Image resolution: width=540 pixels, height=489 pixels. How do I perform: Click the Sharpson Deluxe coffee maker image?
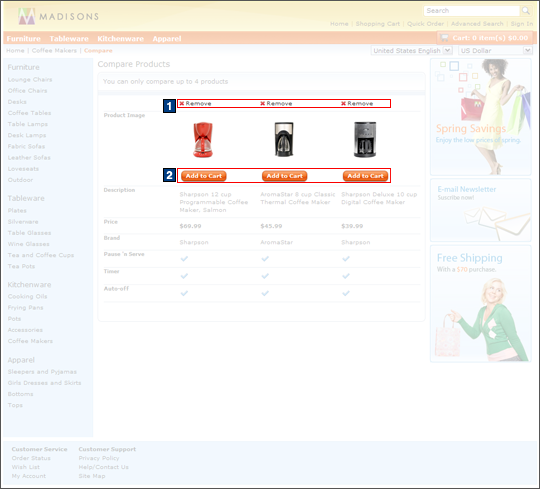pyautogui.click(x=365, y=139)
